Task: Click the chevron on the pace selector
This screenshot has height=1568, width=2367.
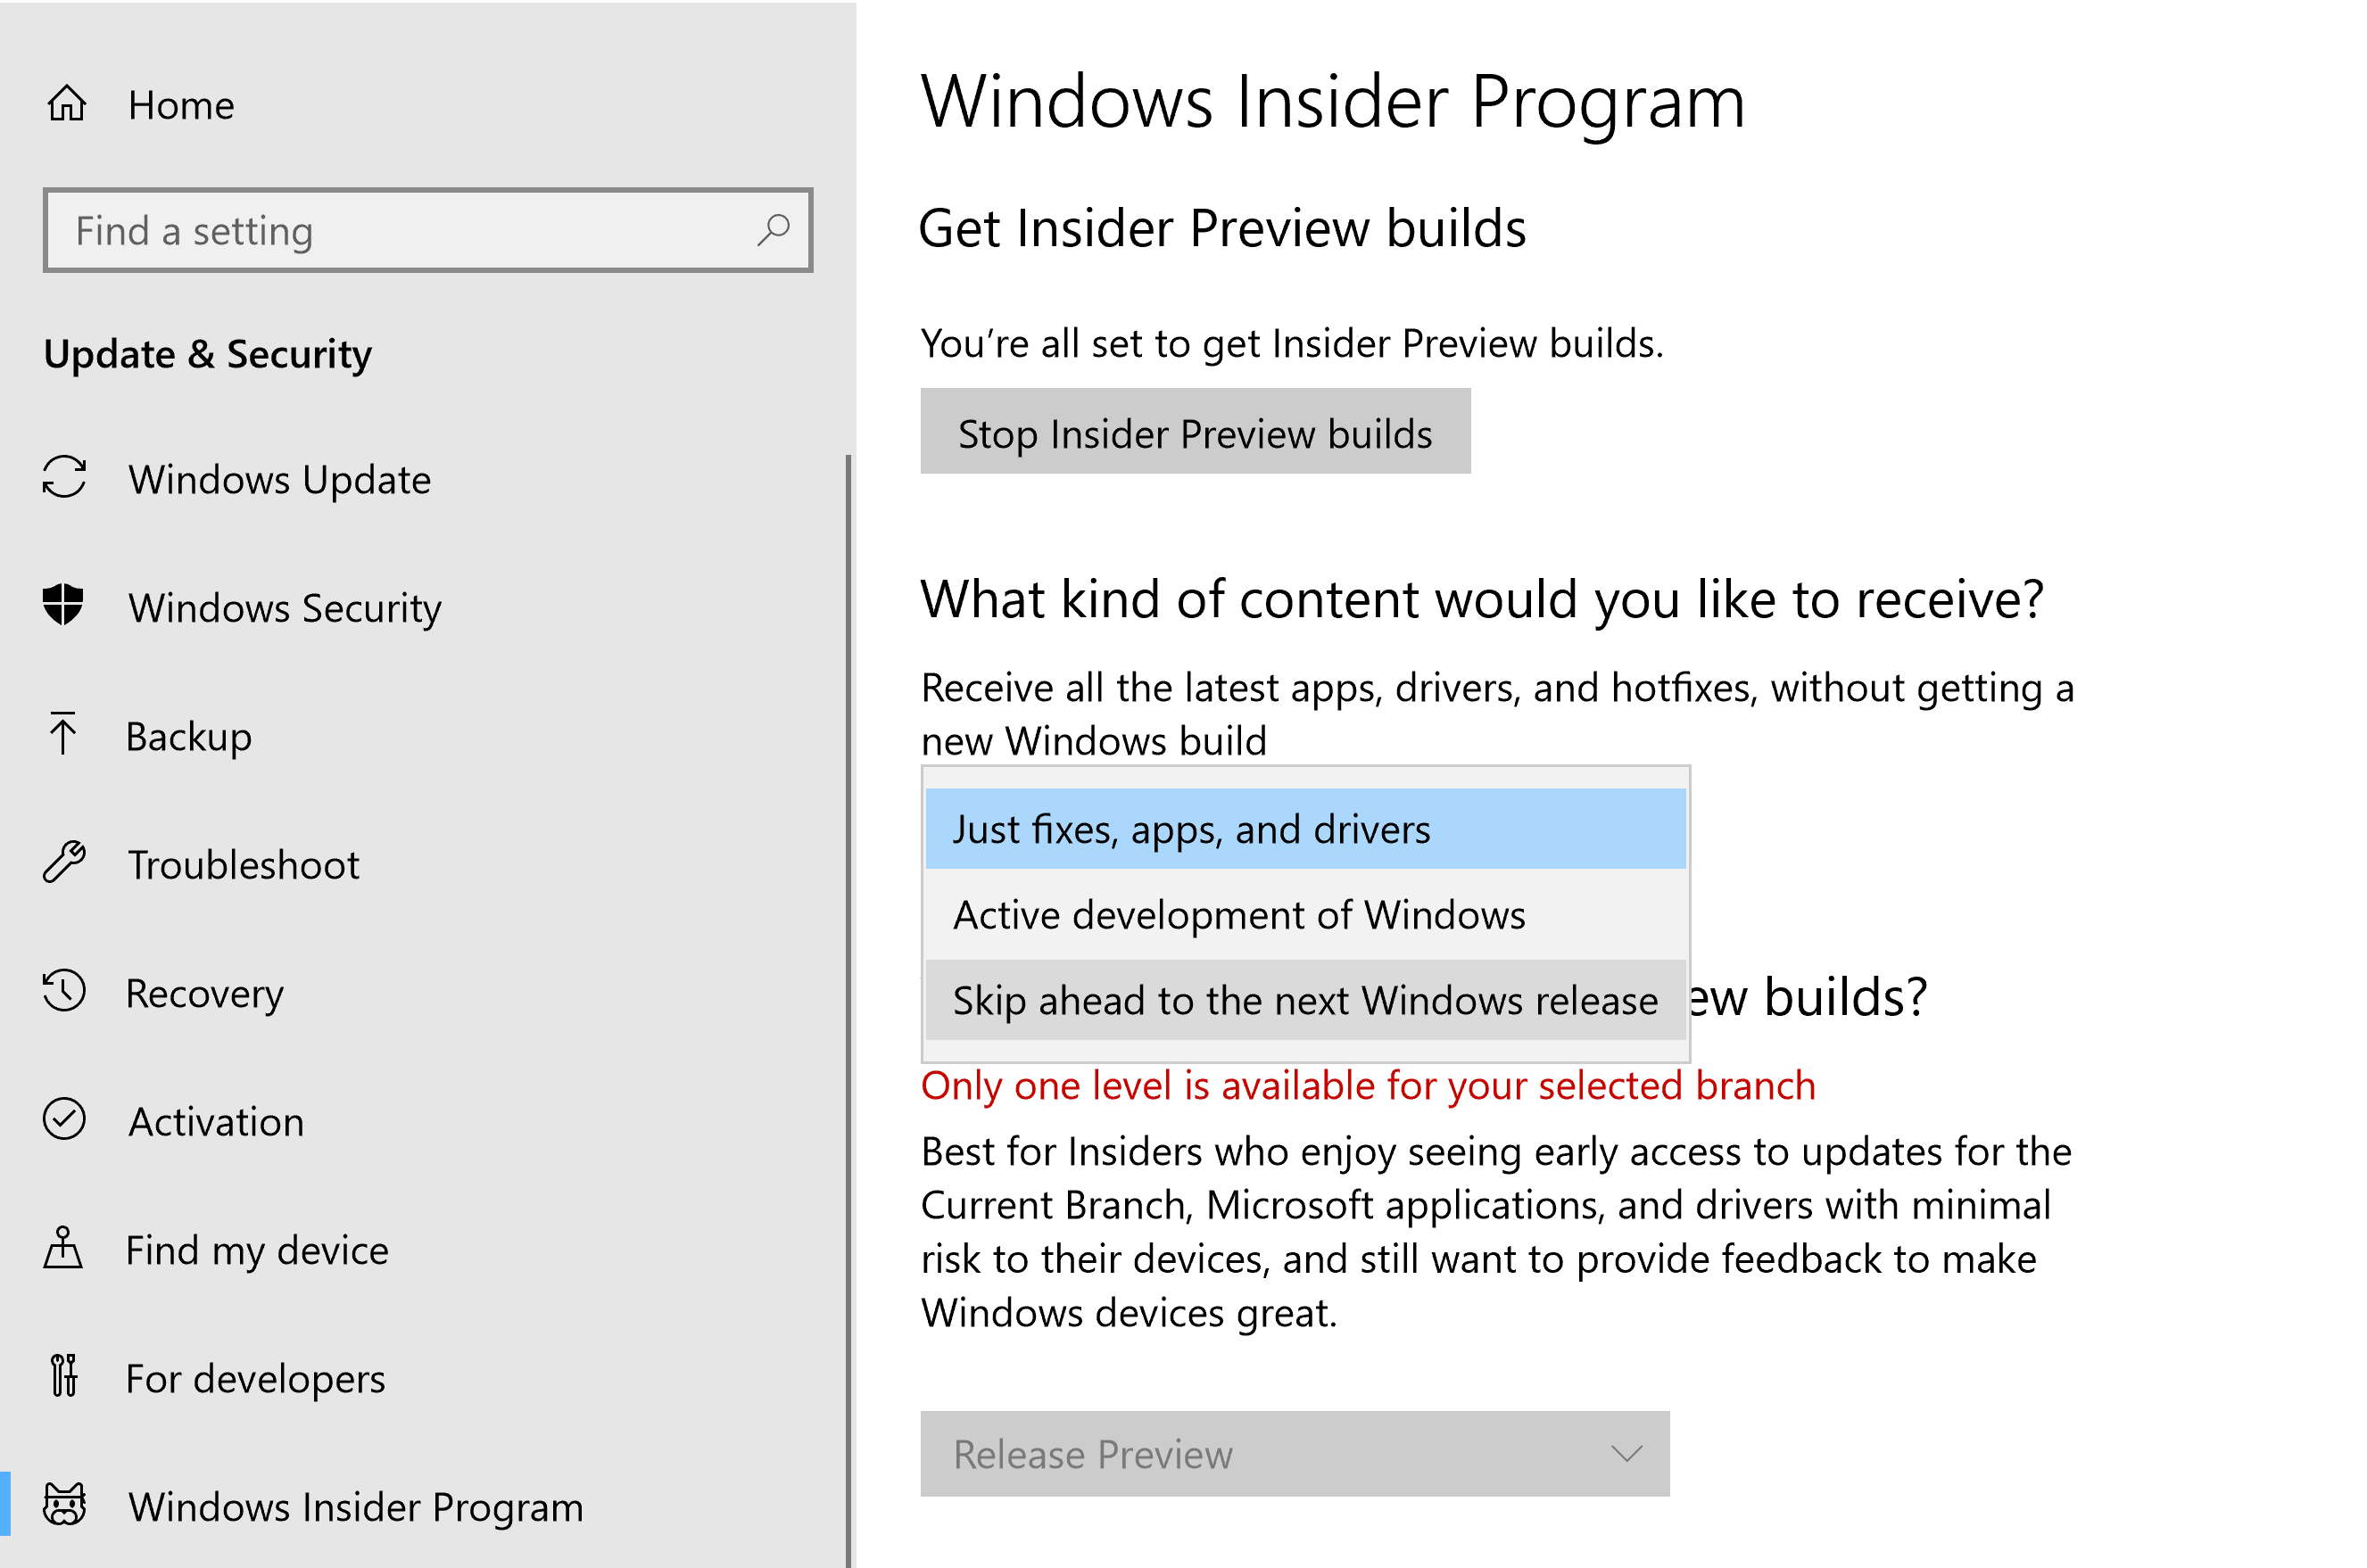Action: tap(1627, 1455)
